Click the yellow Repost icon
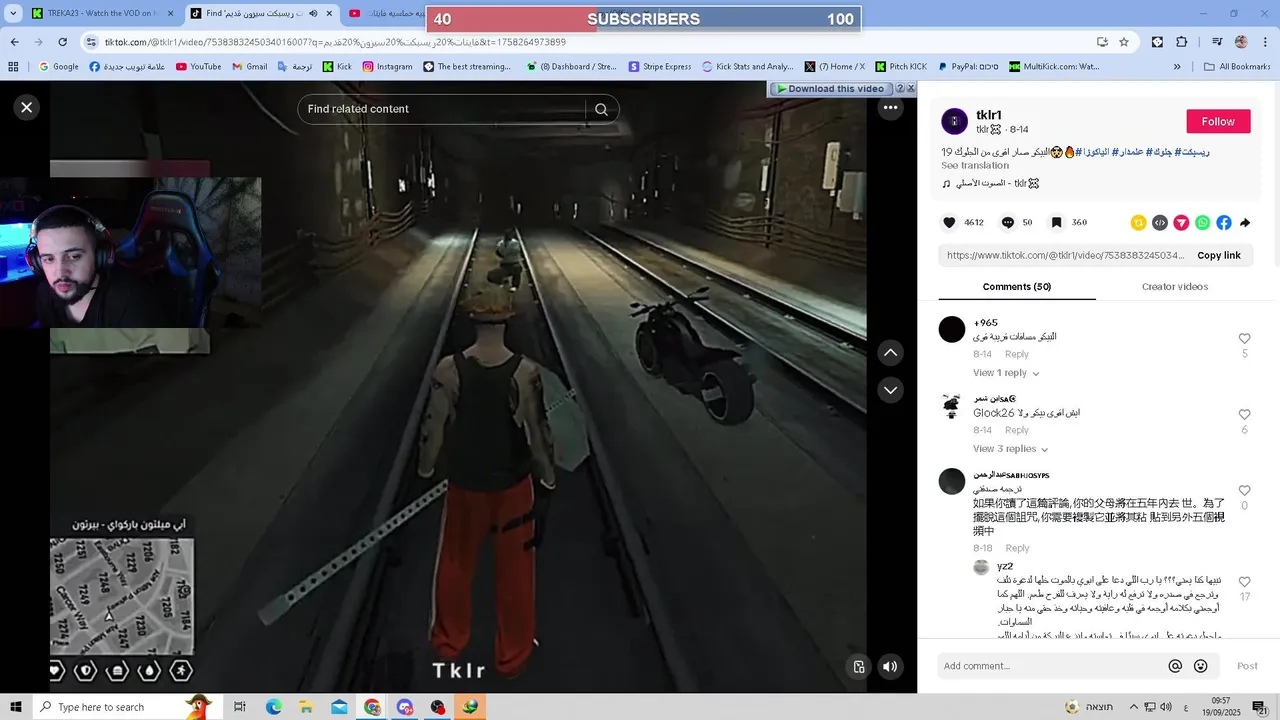1280x720 pixels. pos(1138,223)
